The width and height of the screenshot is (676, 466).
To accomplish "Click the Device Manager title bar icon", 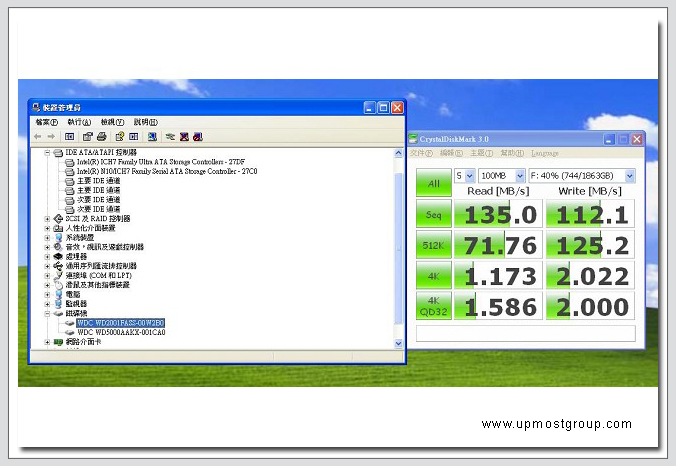I will coord(36,107).
